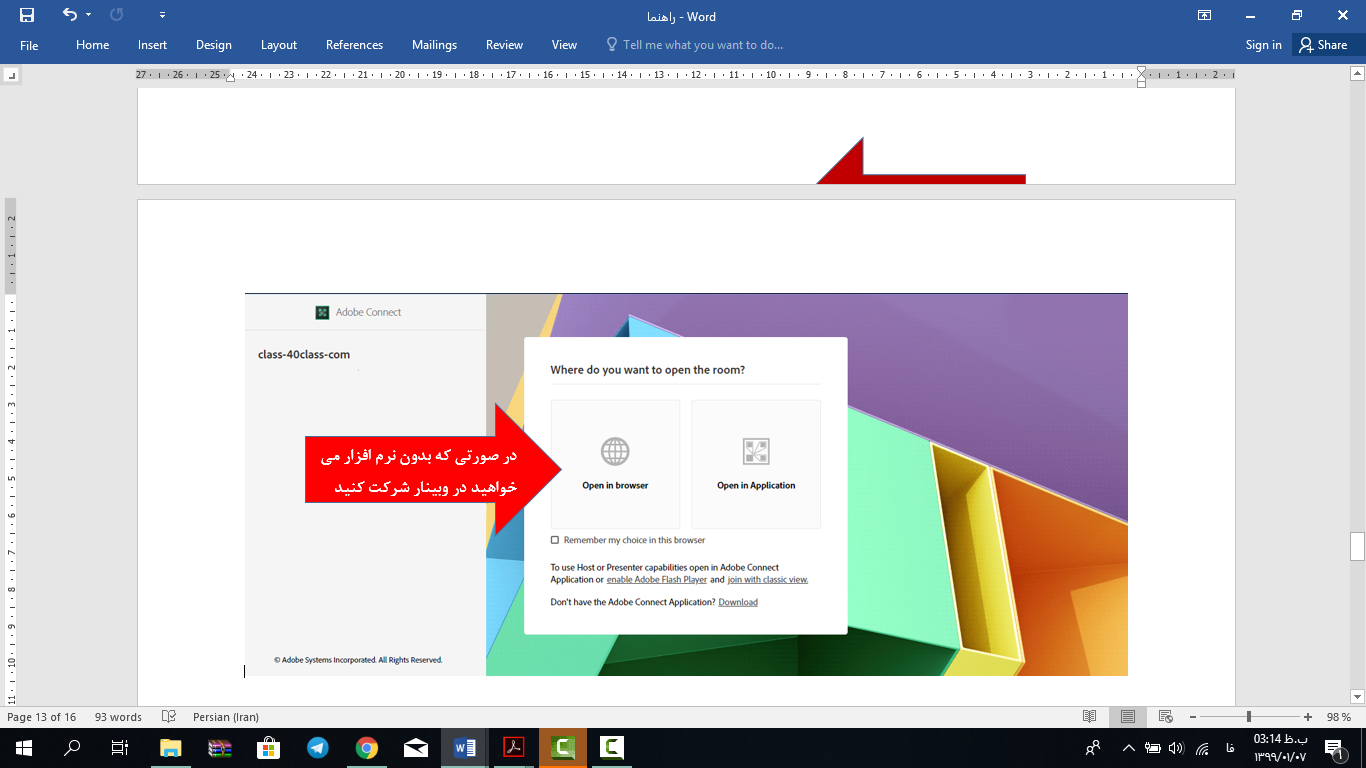Viewport: 1366px width, 768px height.
Task: Open Customize Quick Access Toolbar dropdown
Action: tap(163, 15)
